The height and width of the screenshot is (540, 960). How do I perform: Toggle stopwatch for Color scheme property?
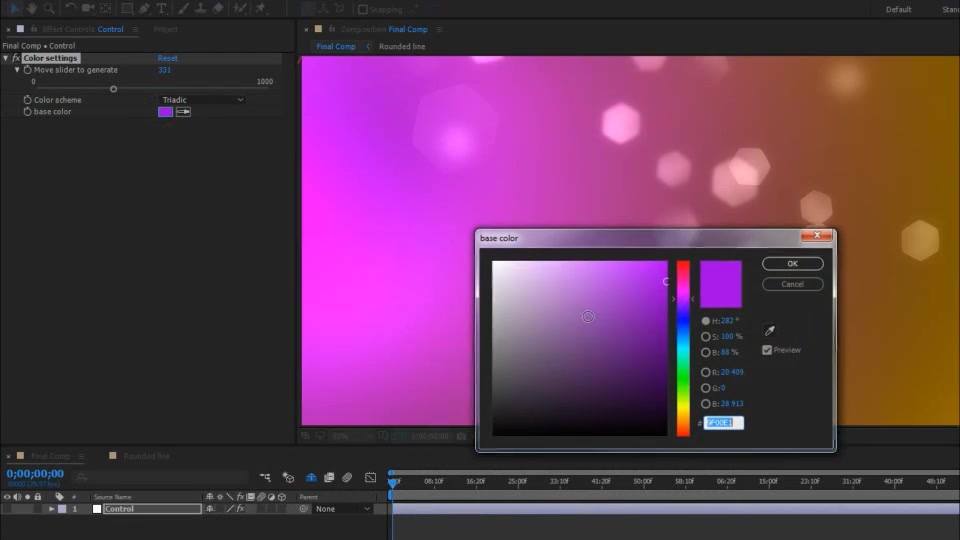tap(27, 100)
